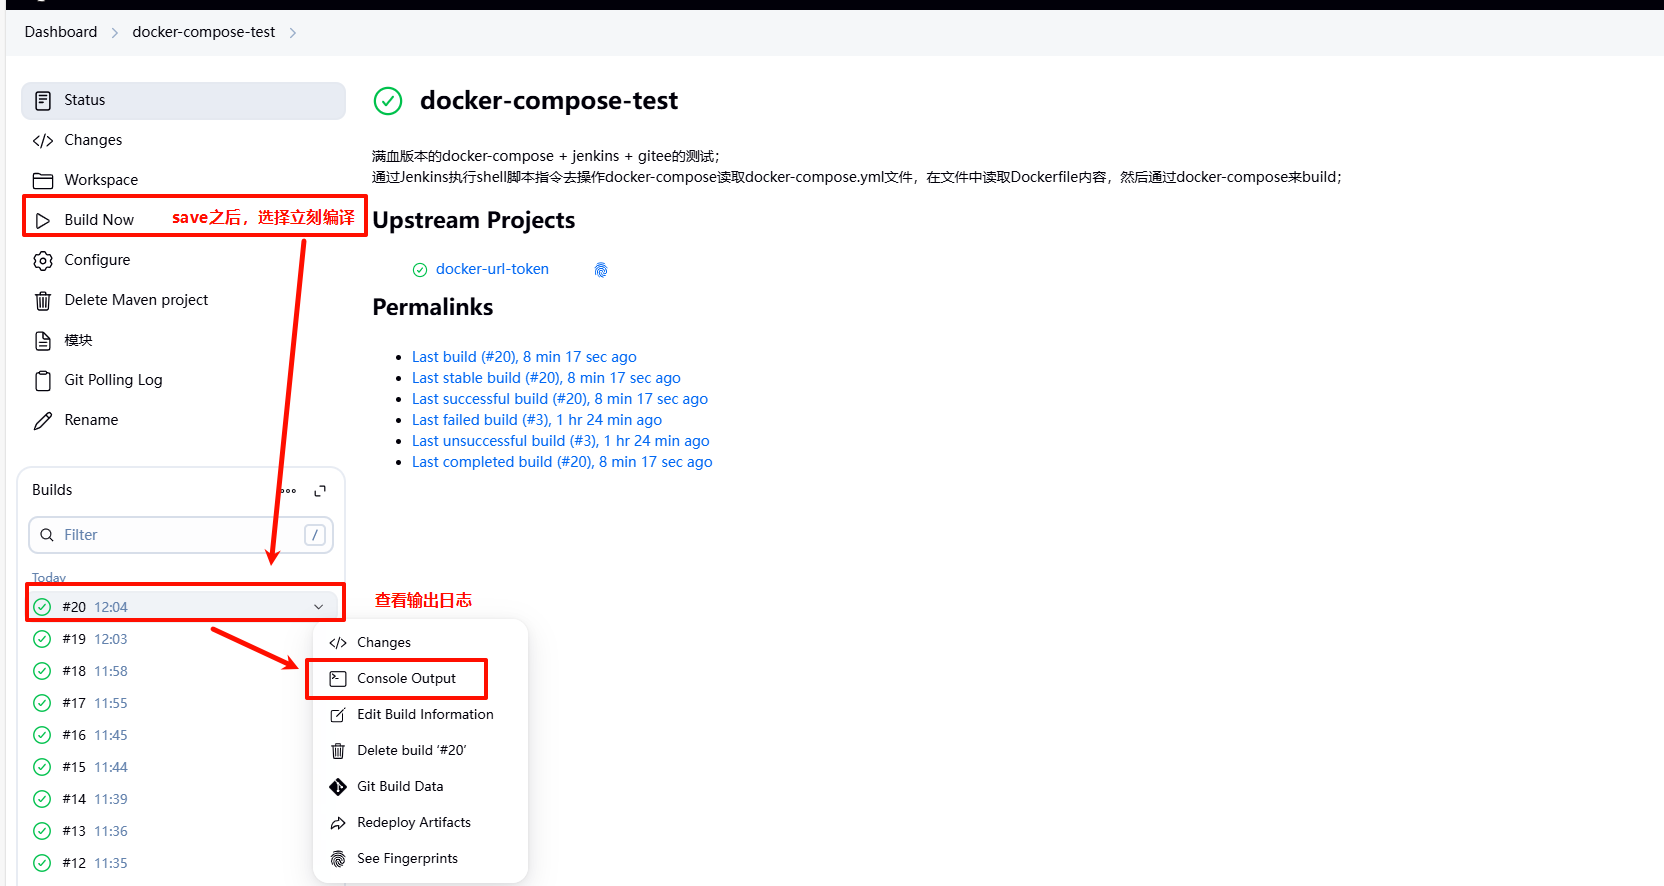Select Console Output from context menu
The height and width of the screenshot is (886, 1664).
[x=420, y=679]
